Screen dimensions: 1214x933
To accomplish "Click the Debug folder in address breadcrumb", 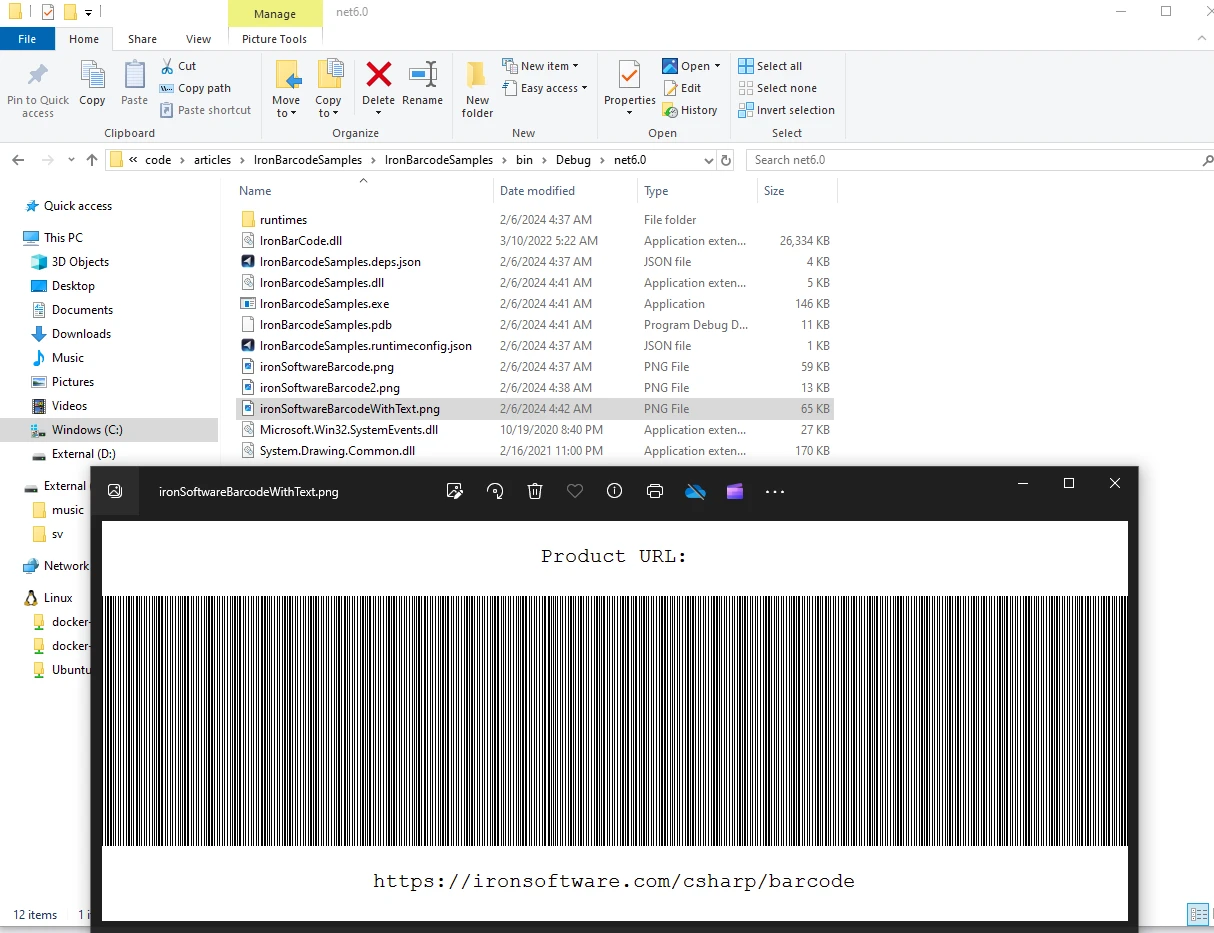I will pos(573,160).
